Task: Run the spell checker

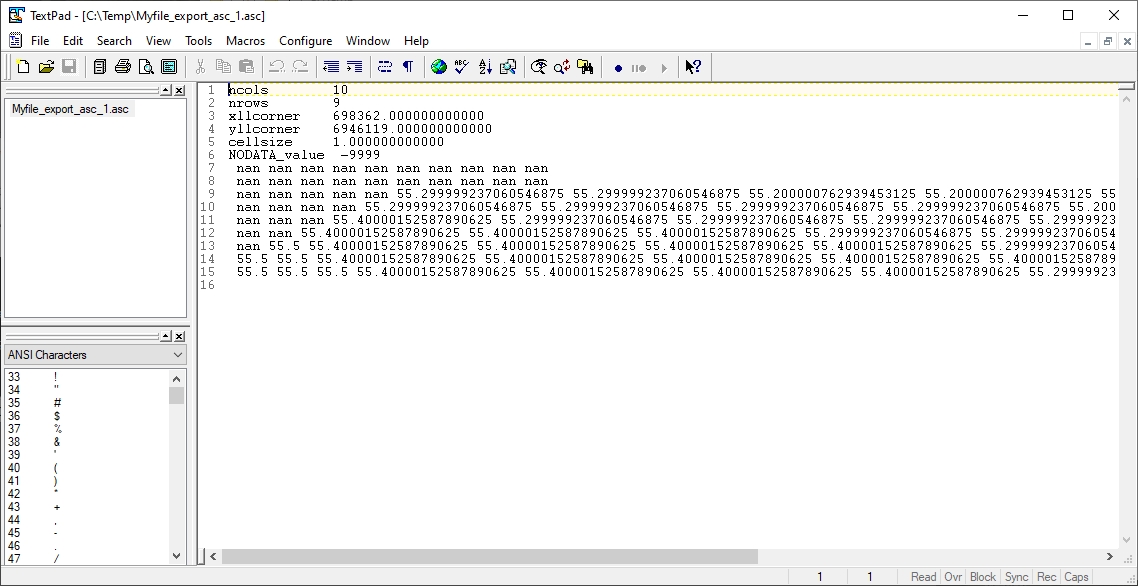Action: pyautogui.click(x=460, y=66)
